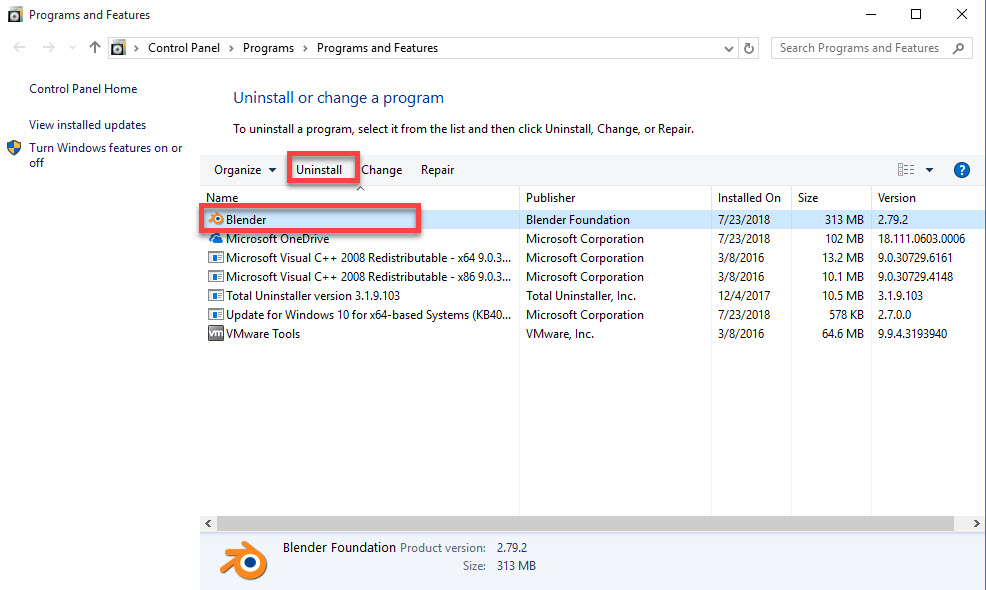Open the address bar history dropdown
The image size is (986, 590).
coord(728,48)
